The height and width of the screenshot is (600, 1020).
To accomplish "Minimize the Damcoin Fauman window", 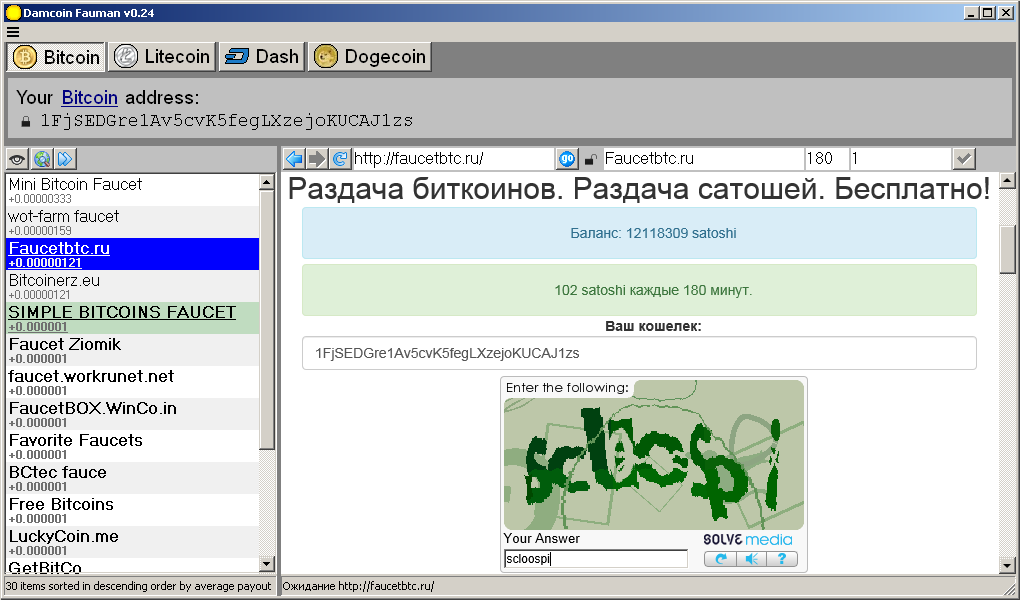I will click(971, 12).
